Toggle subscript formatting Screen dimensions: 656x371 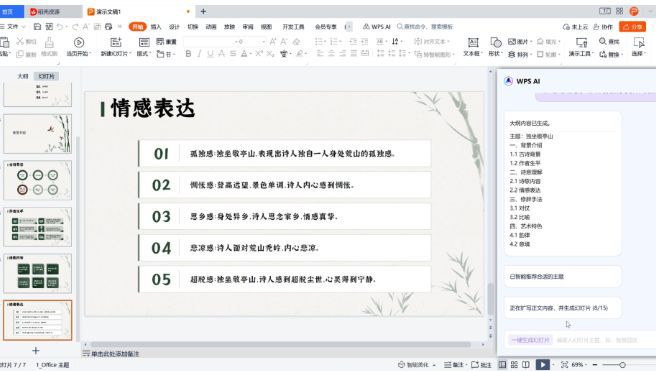(270, 54)
